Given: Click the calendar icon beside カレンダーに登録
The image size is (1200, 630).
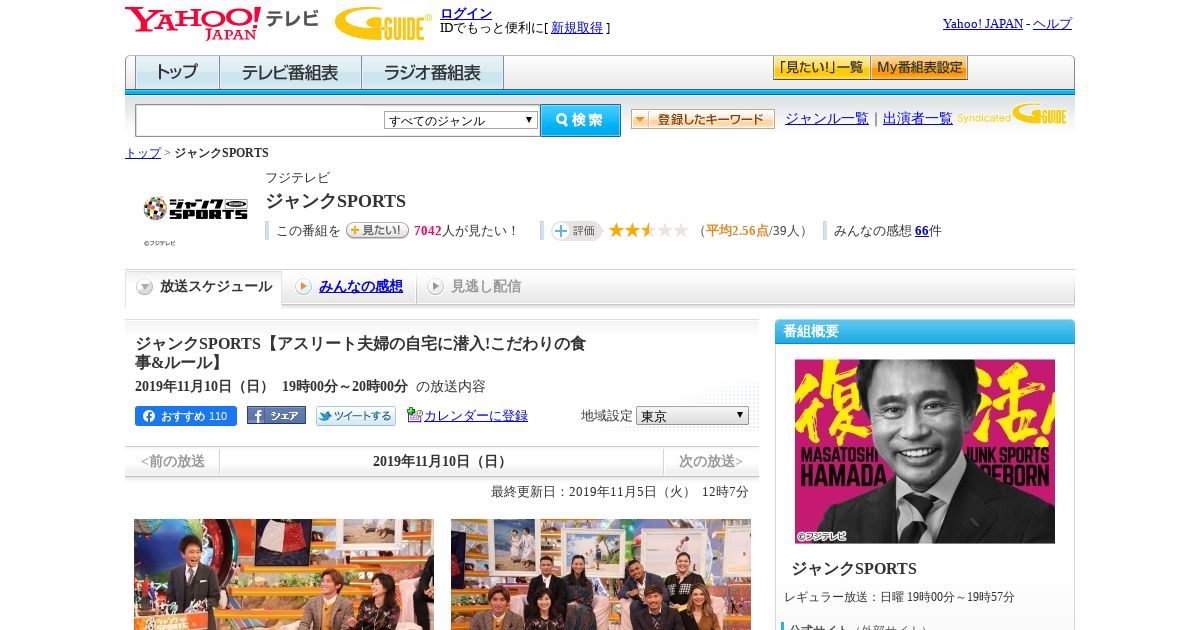Looking at the screenshot, I should (414, 415).
